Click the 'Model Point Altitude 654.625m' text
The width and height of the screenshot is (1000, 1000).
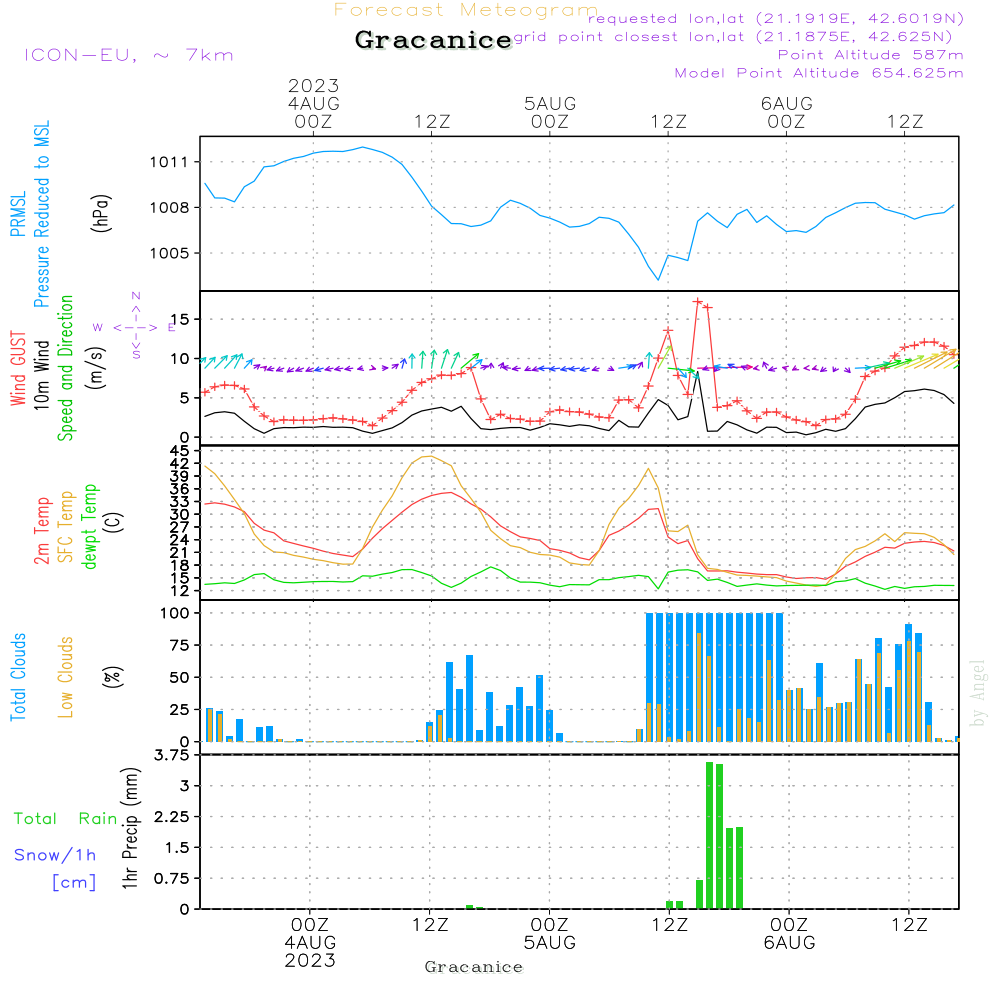coord(819,73)
